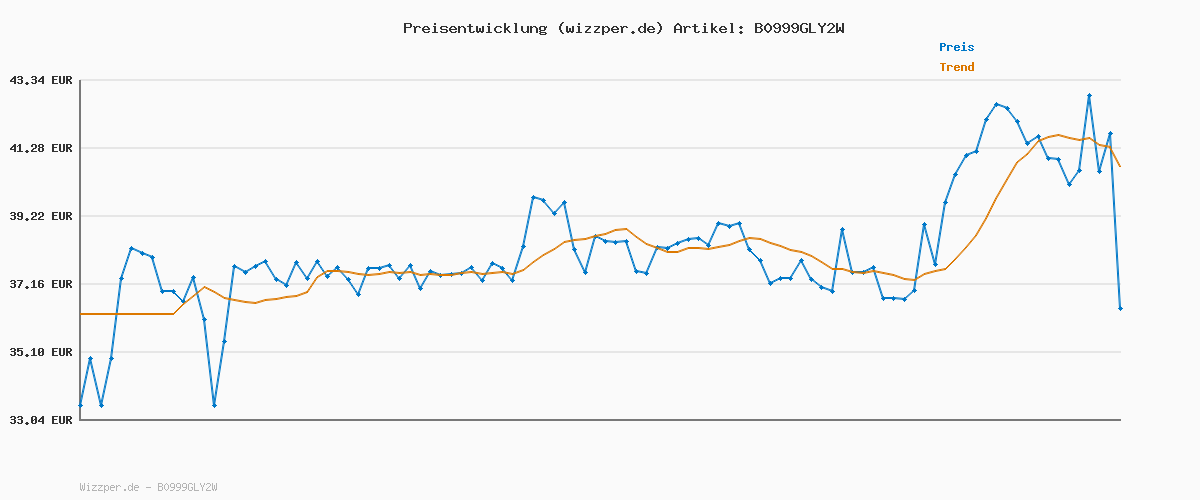The image size is (1200, 500).
Task: Click the second blue price point from left
Action: tap(90, 358)
